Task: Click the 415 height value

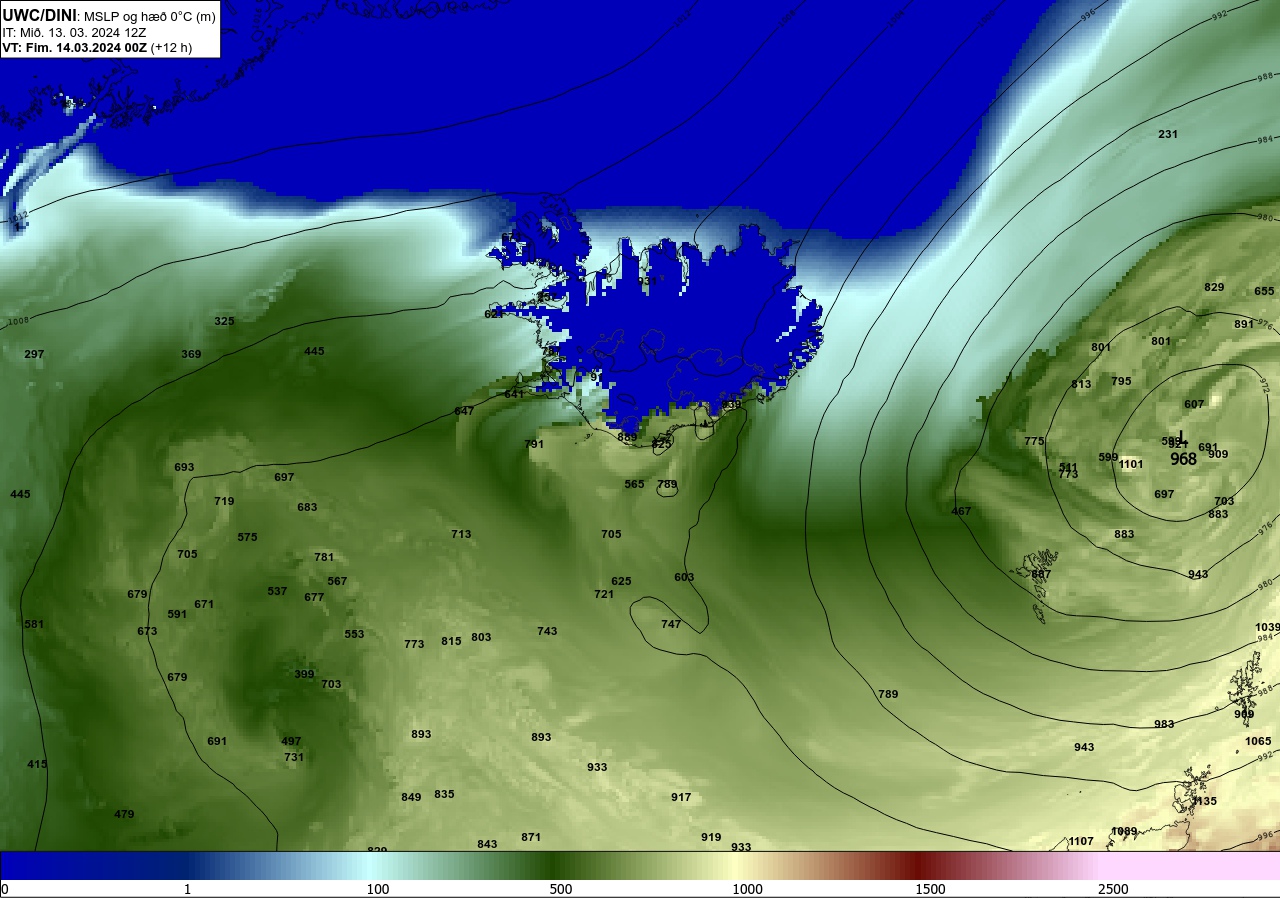Action: (x=37, y=764)
